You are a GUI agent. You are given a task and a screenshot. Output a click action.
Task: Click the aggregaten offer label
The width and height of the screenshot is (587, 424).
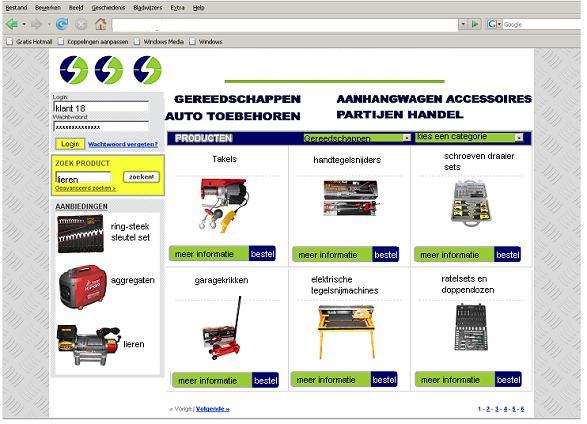click(x=133, y=280)
